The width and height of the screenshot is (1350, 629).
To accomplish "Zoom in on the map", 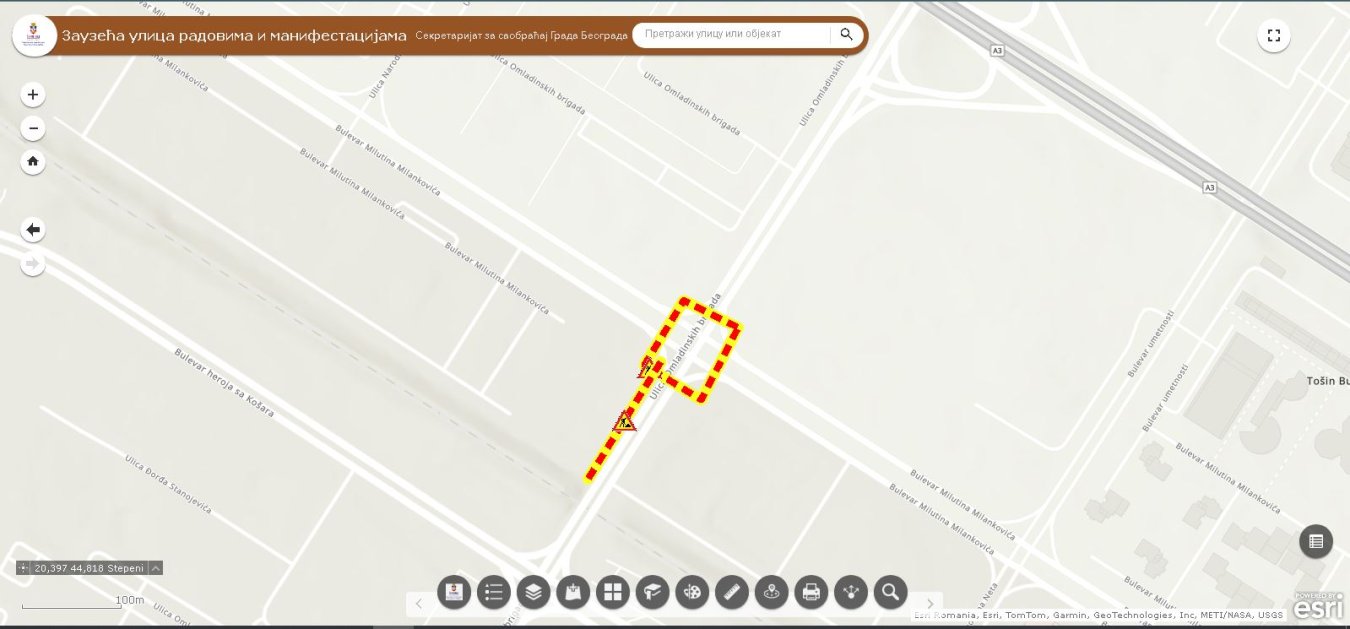I will (x=33, y=95).
